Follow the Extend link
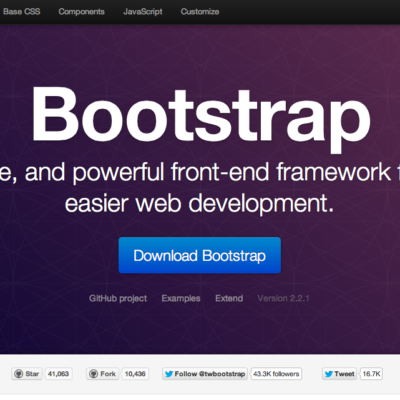The image size is (400, 400). point(229,298)
